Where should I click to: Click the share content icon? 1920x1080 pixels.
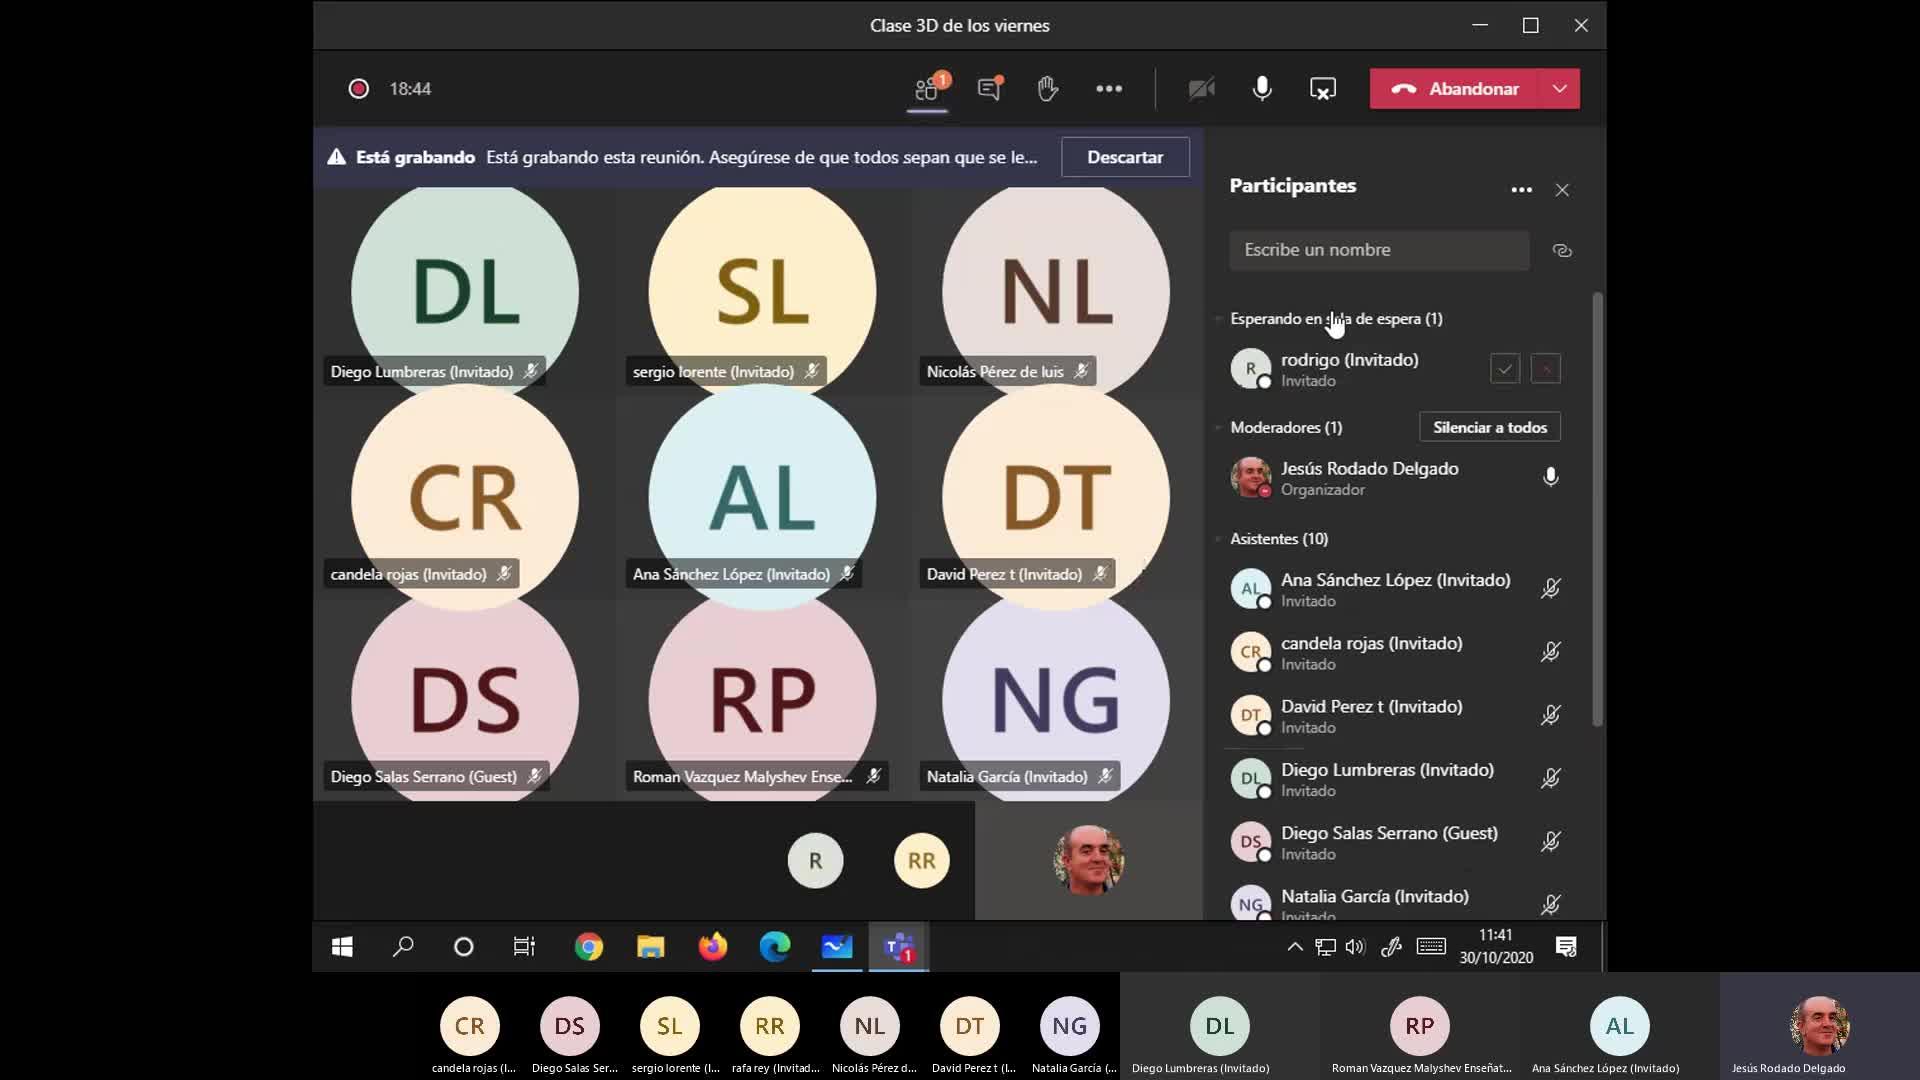[x=1322, y=89]
